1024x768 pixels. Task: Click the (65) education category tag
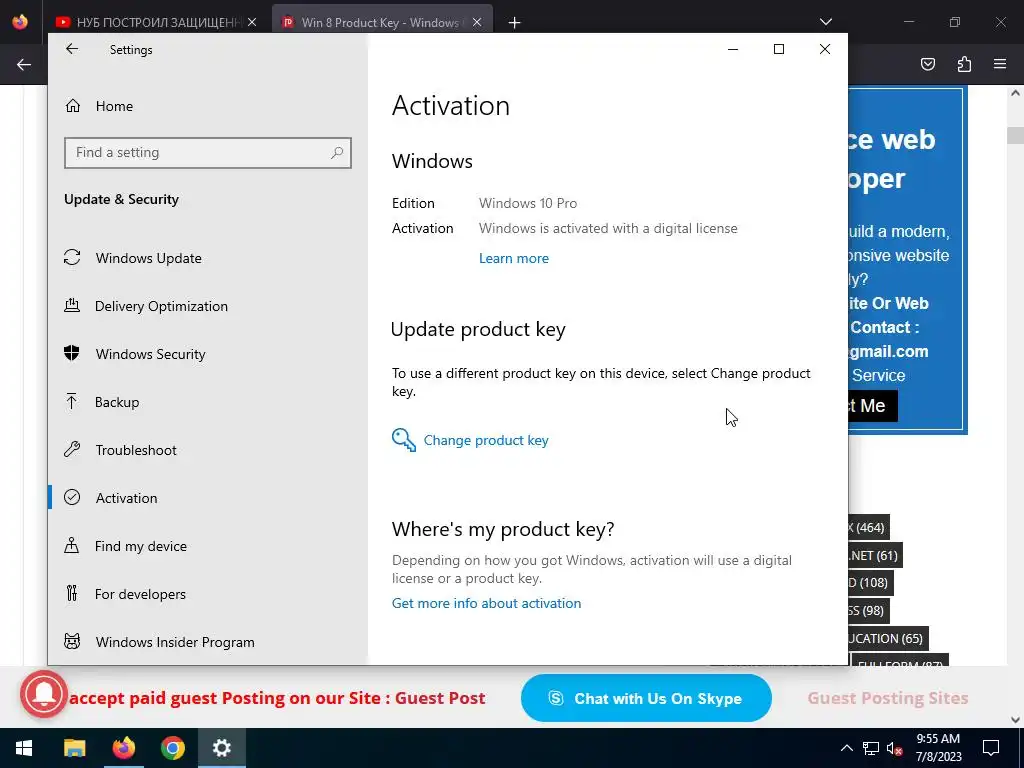[x=888, y=638]
